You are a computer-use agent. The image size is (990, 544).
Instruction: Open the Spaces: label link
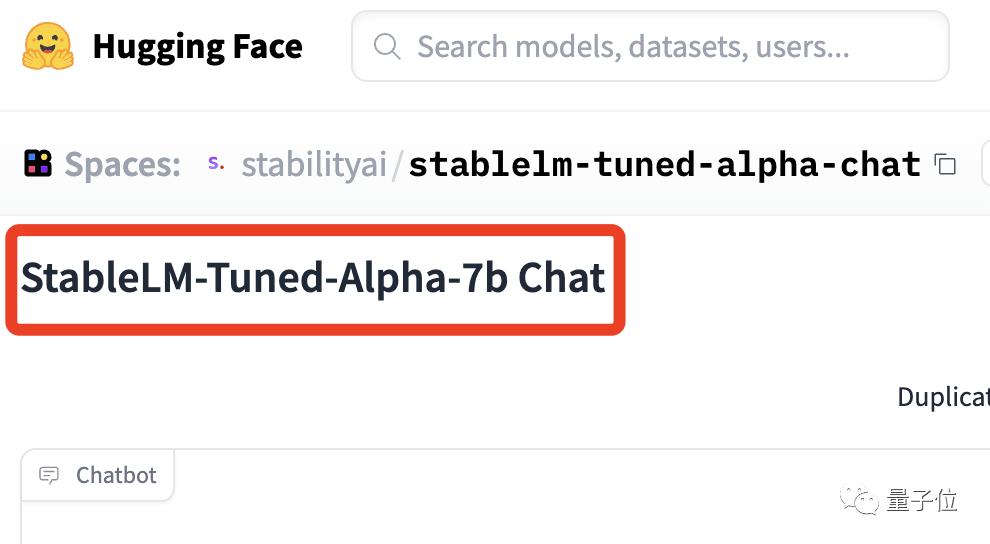[x=122, y=165]
